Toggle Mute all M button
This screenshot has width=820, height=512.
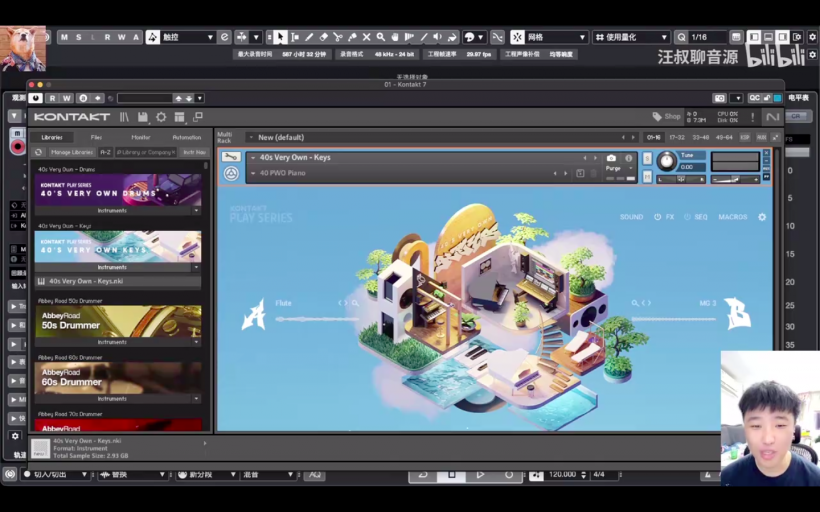(64, 37)
